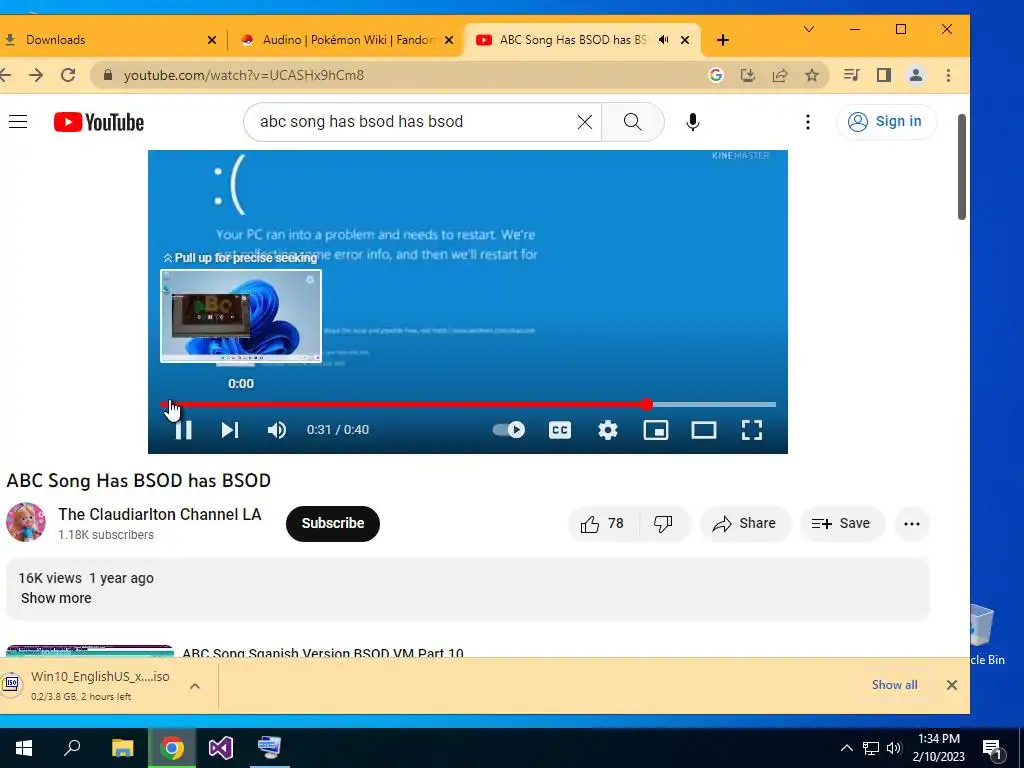Image resolution: width=1024 pixels, height=768 pixels.
Task: Share this page from address bar
Action: [780, 75]
